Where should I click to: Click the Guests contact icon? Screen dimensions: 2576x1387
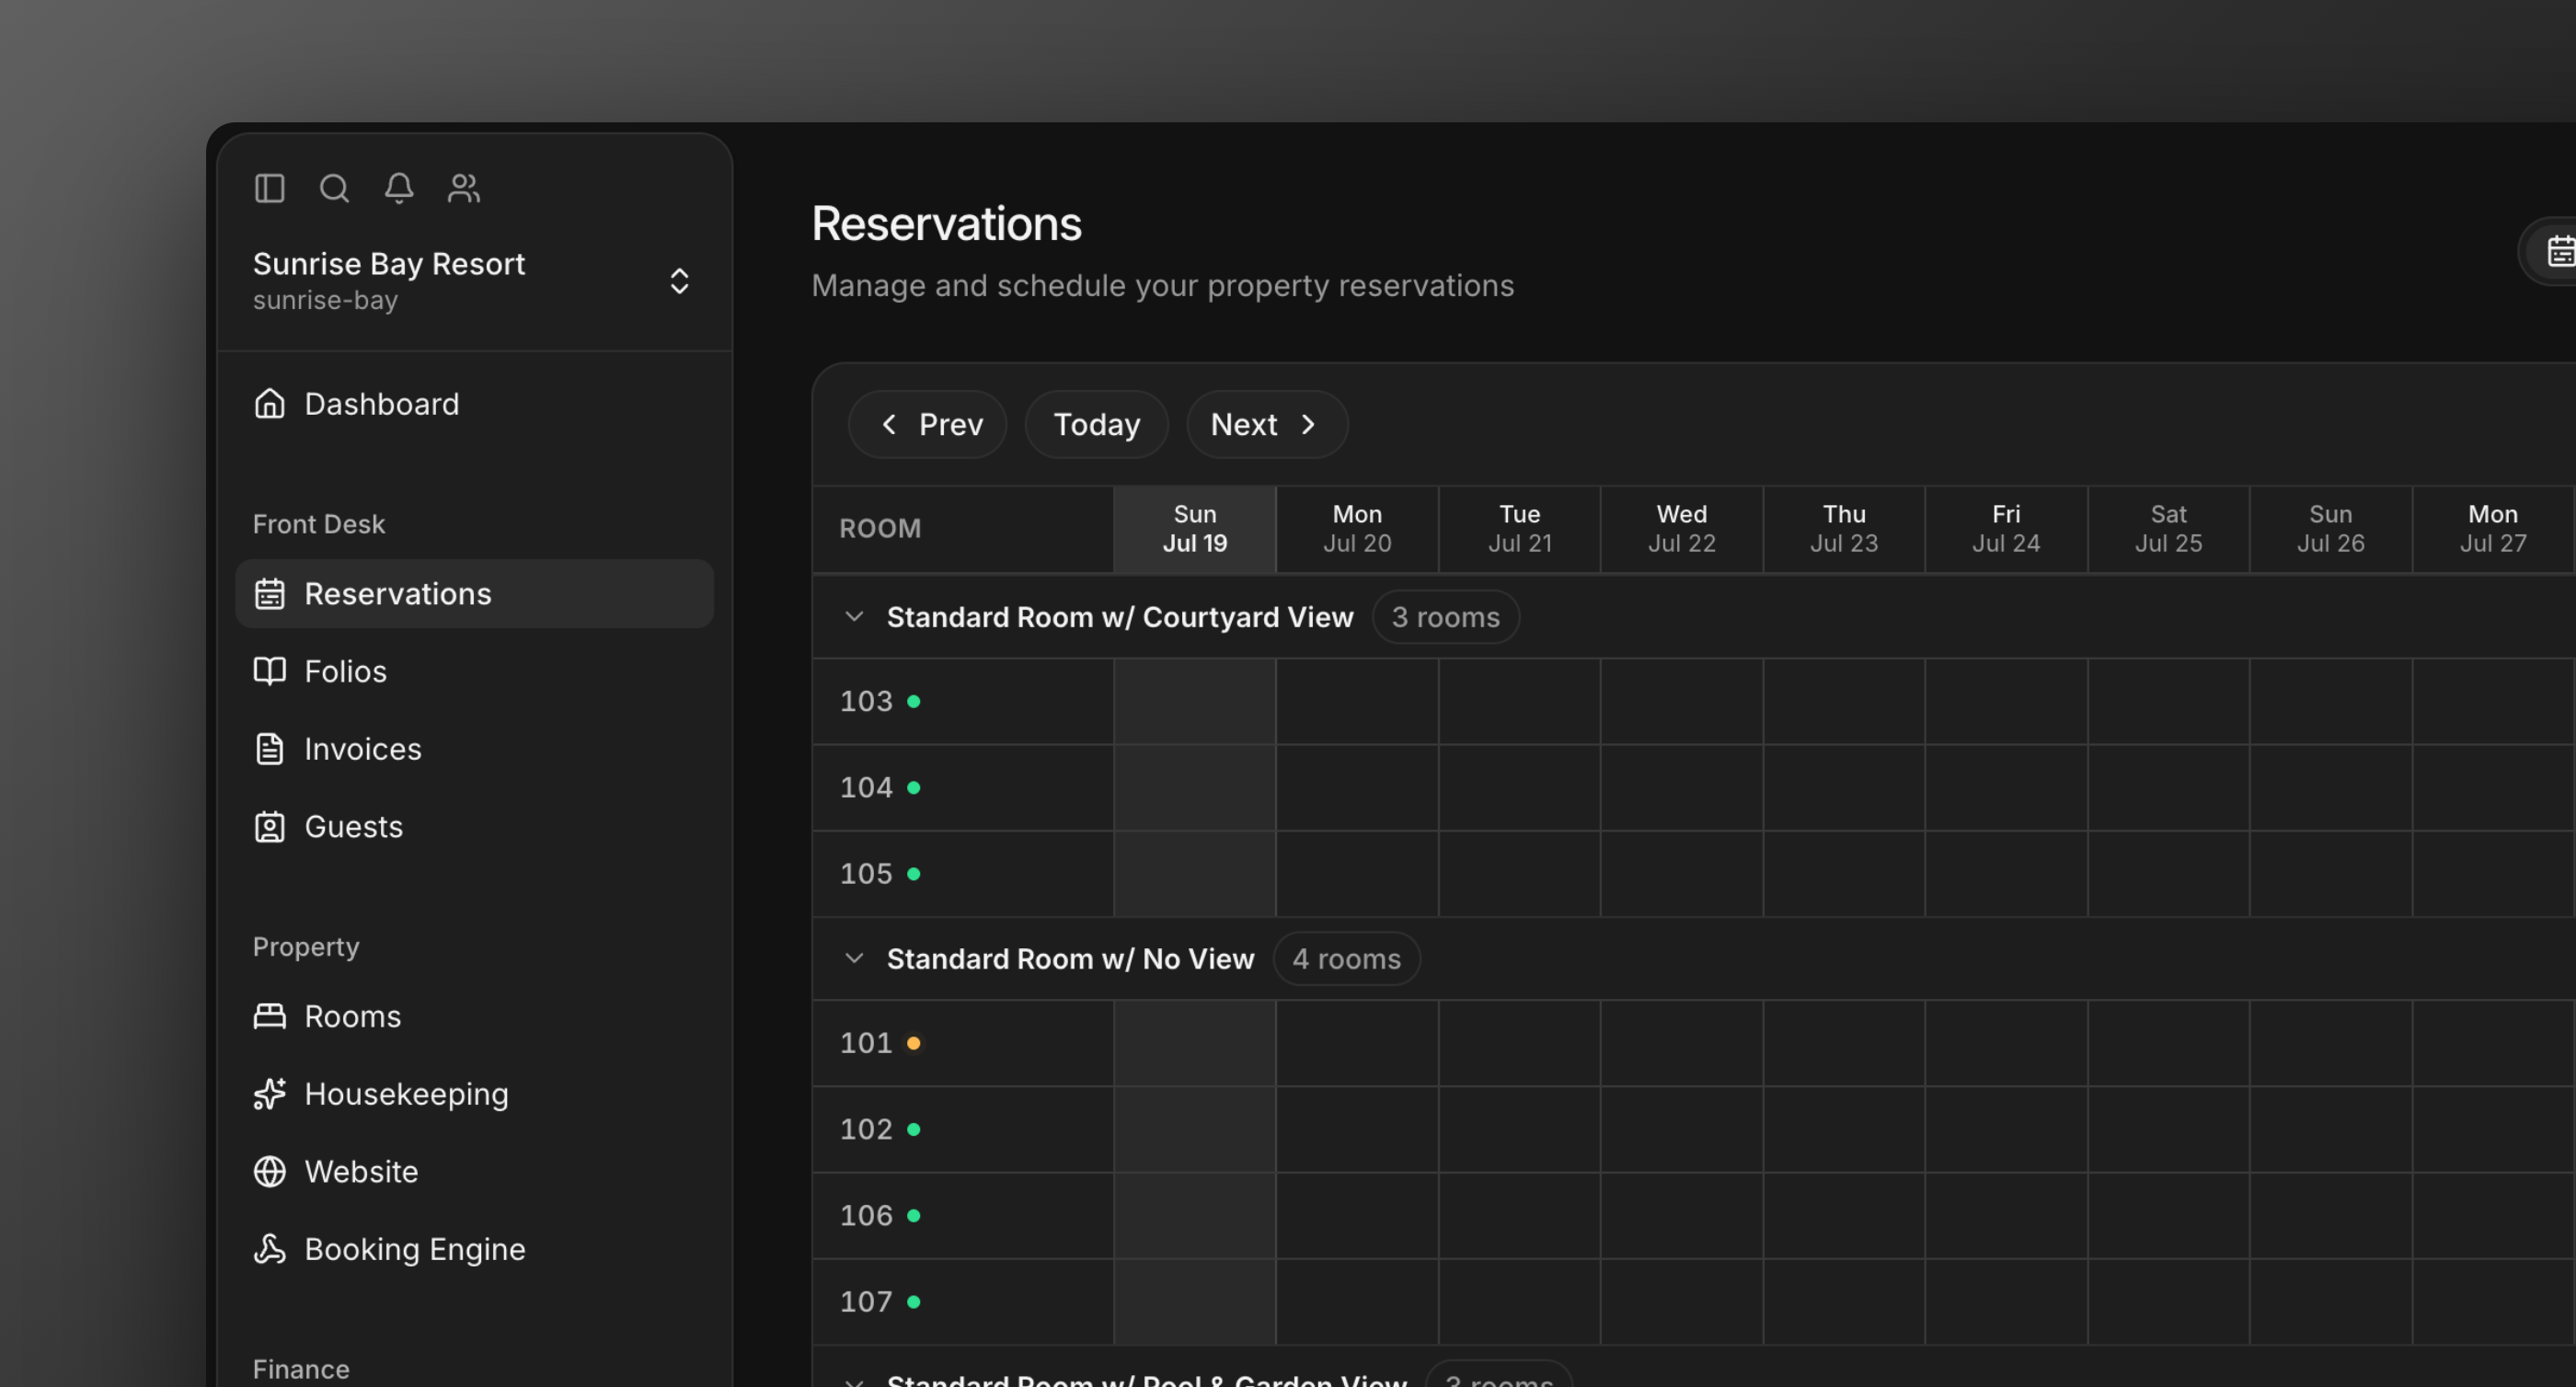tap(269, 827)
